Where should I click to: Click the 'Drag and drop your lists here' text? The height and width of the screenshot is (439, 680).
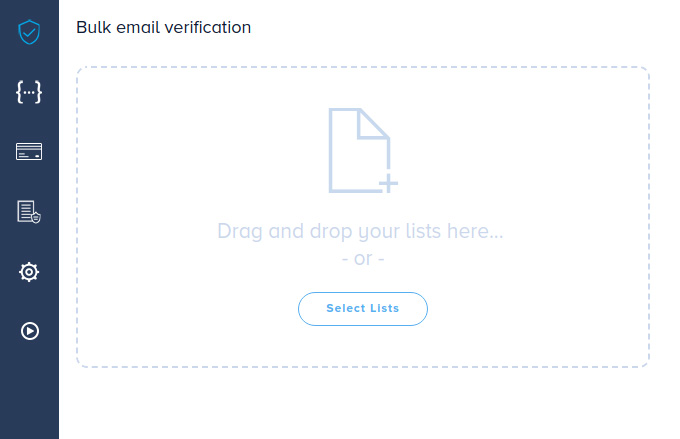(x=360, y=232)
